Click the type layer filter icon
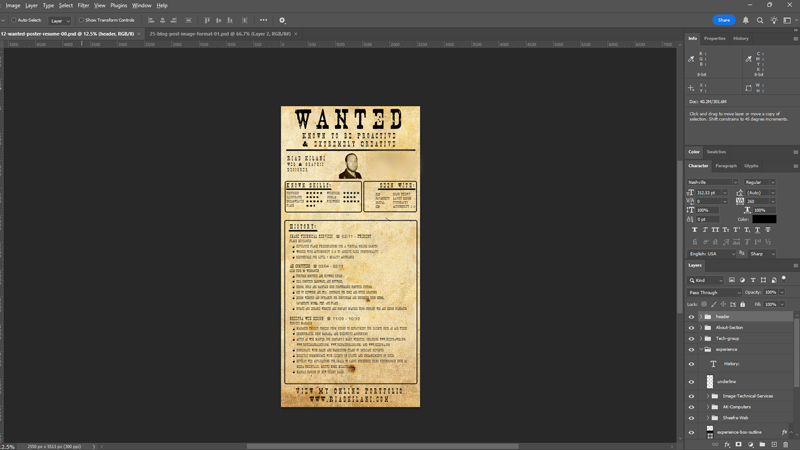The width and height of the screenshot is (800, 450). point(754,280)
